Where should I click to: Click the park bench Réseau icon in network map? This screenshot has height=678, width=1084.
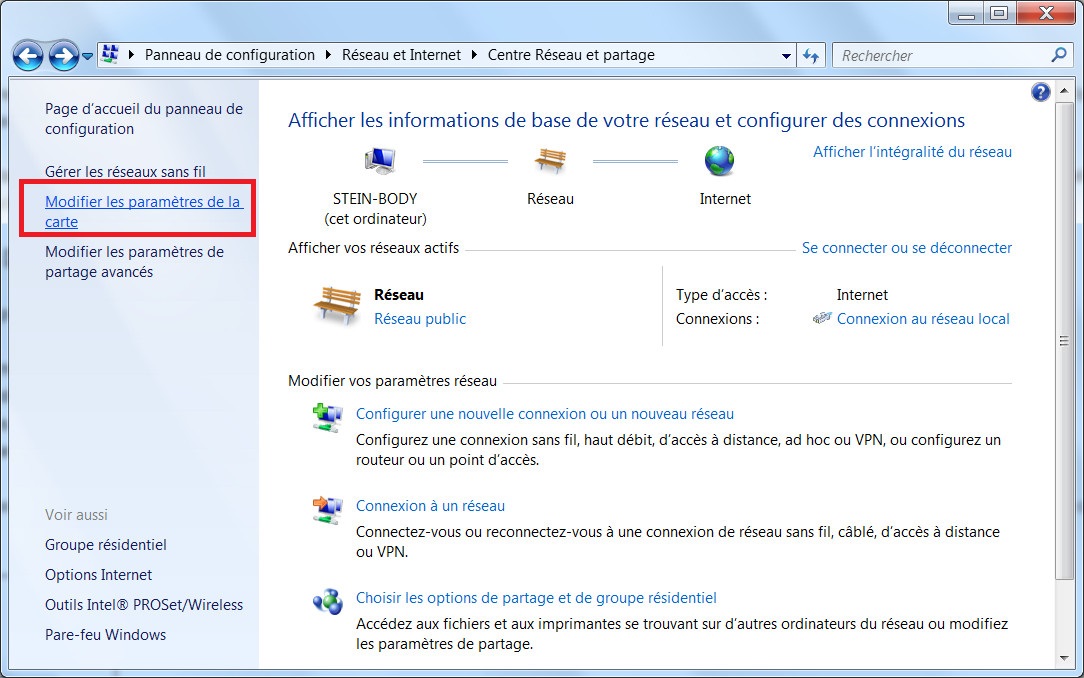click(550, 161)
